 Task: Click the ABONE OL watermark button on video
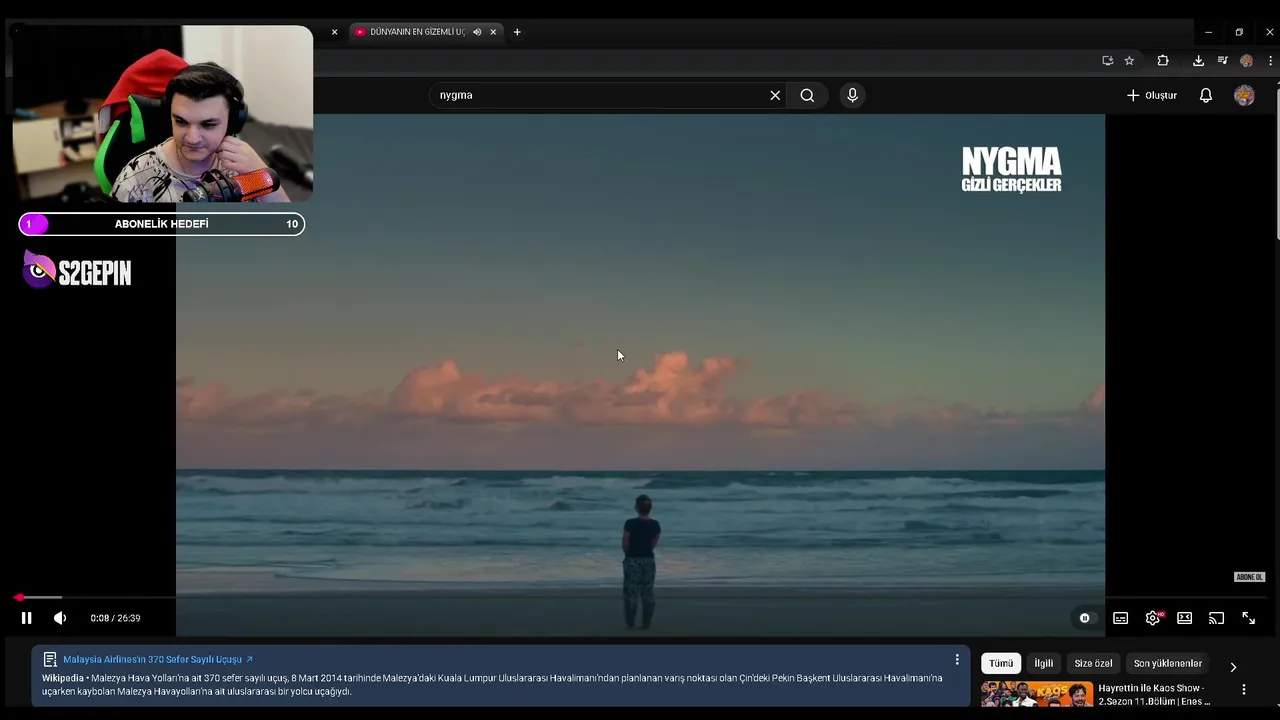(x=1249, y=577)
